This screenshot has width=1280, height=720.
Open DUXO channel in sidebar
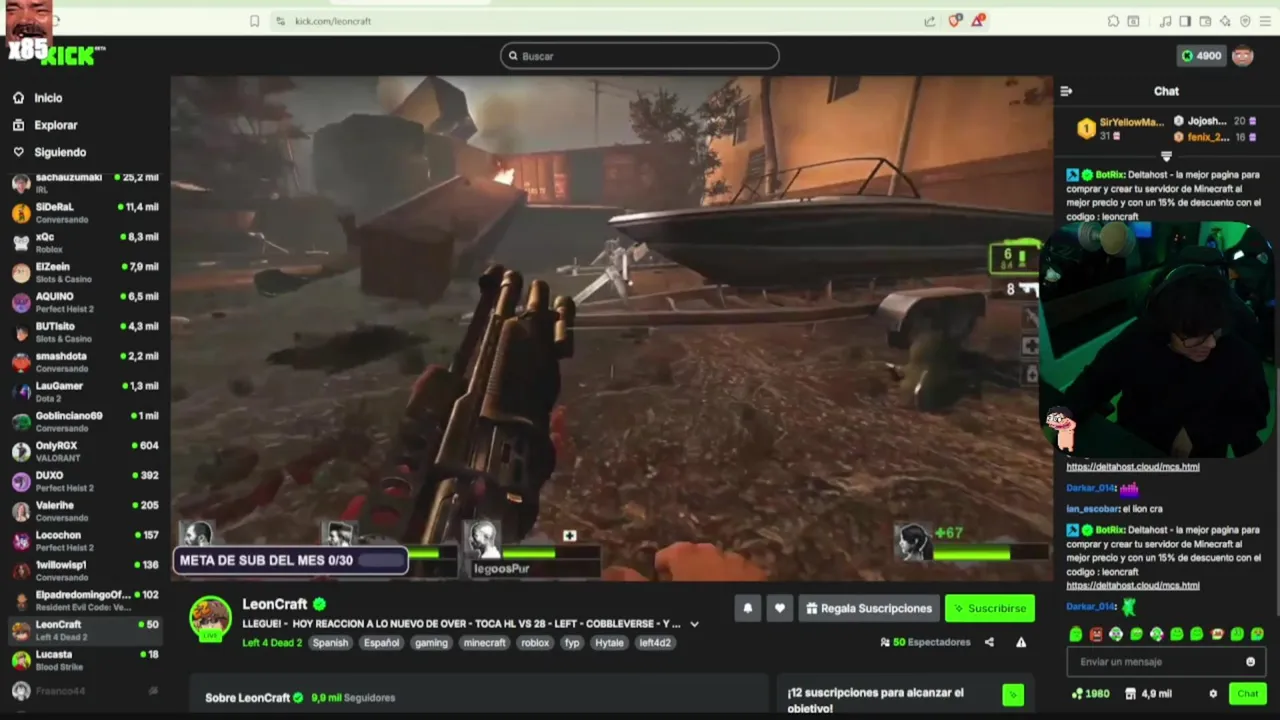(85, 481)
